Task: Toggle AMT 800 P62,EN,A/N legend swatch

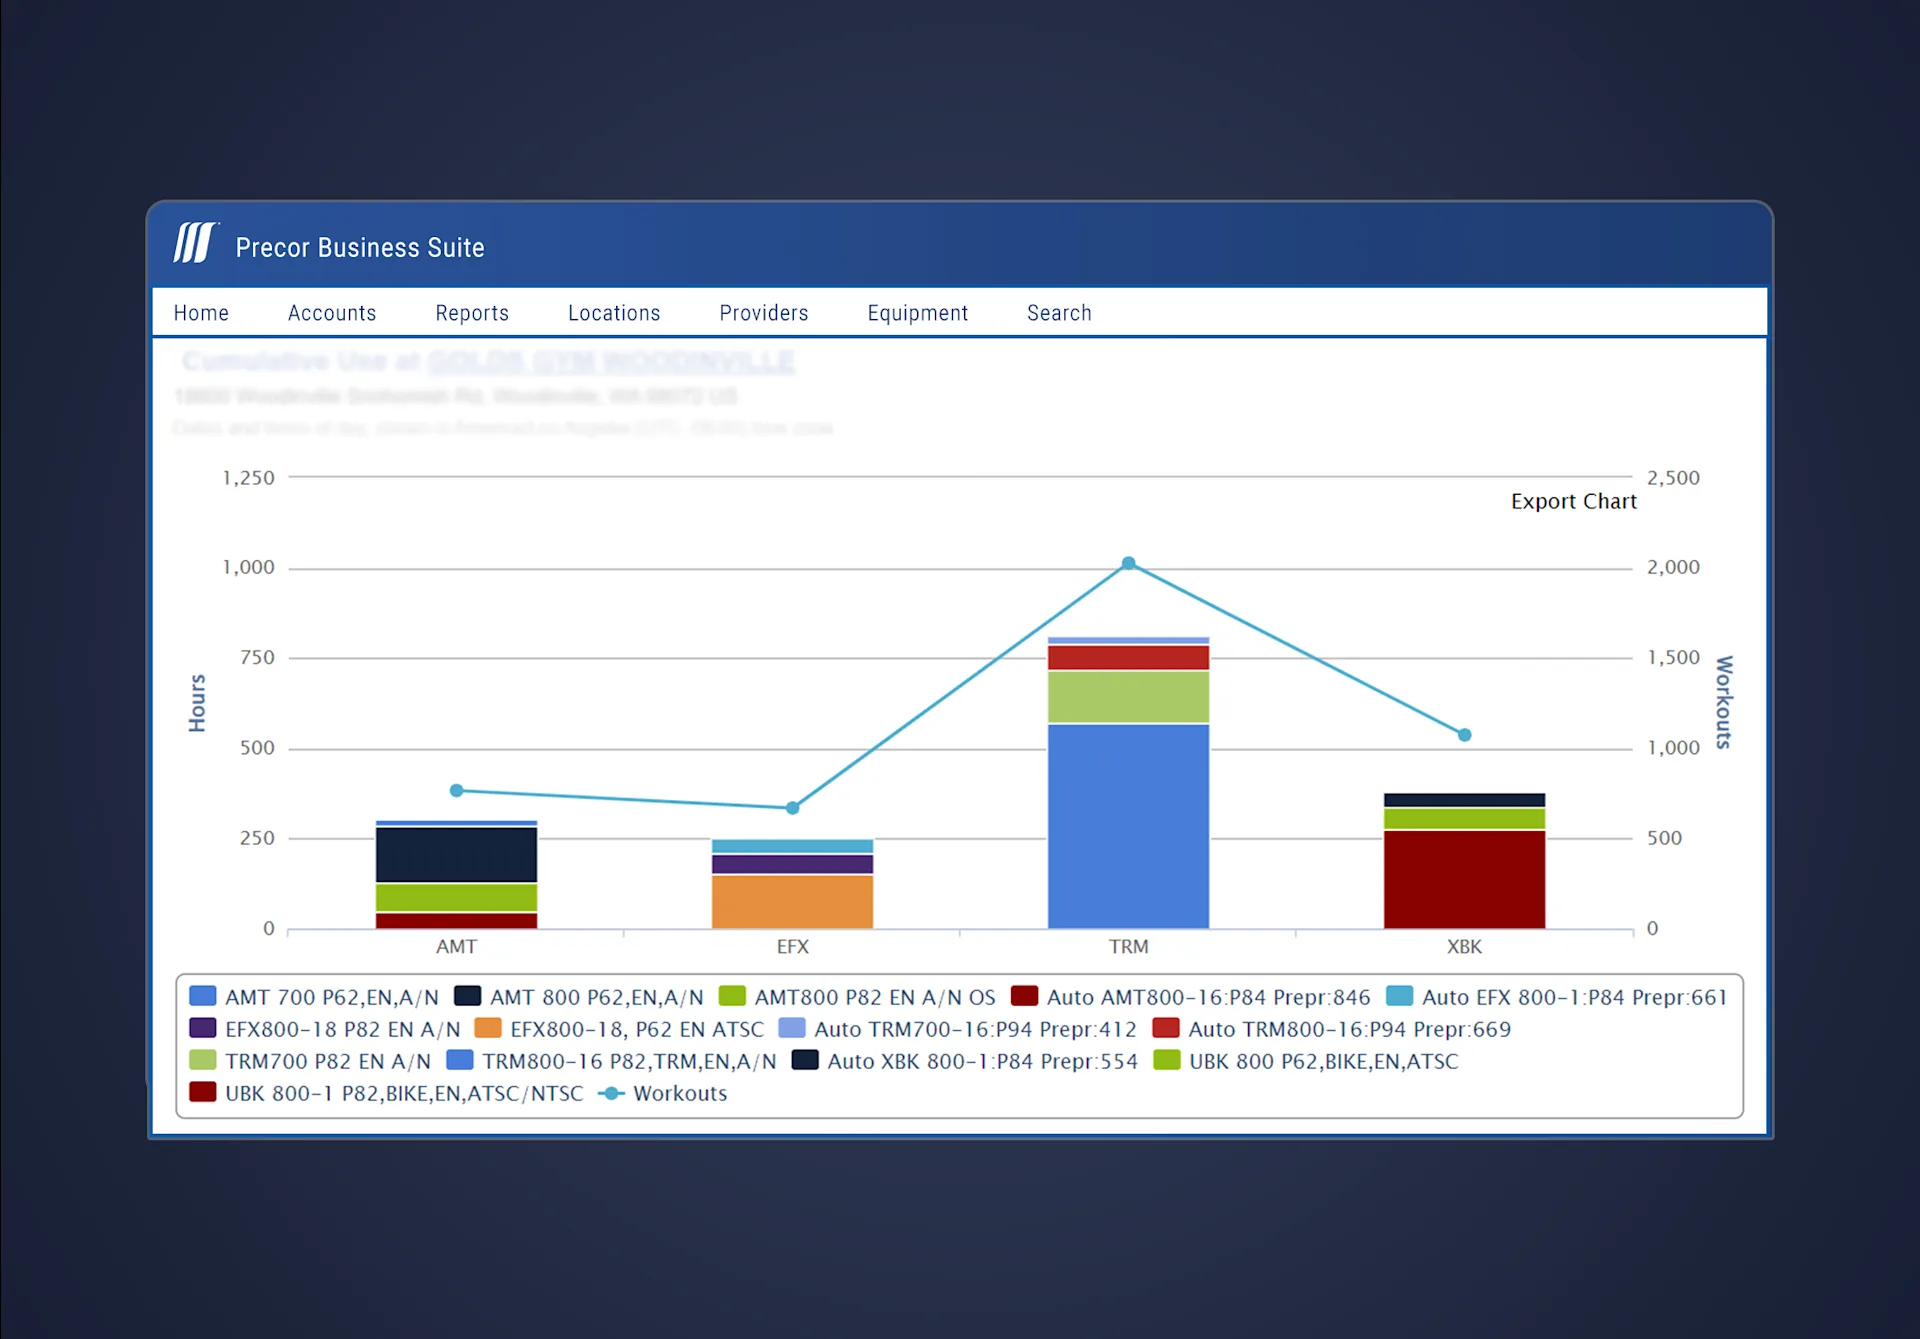Action: pyautogui.click(x=467, y=996)
